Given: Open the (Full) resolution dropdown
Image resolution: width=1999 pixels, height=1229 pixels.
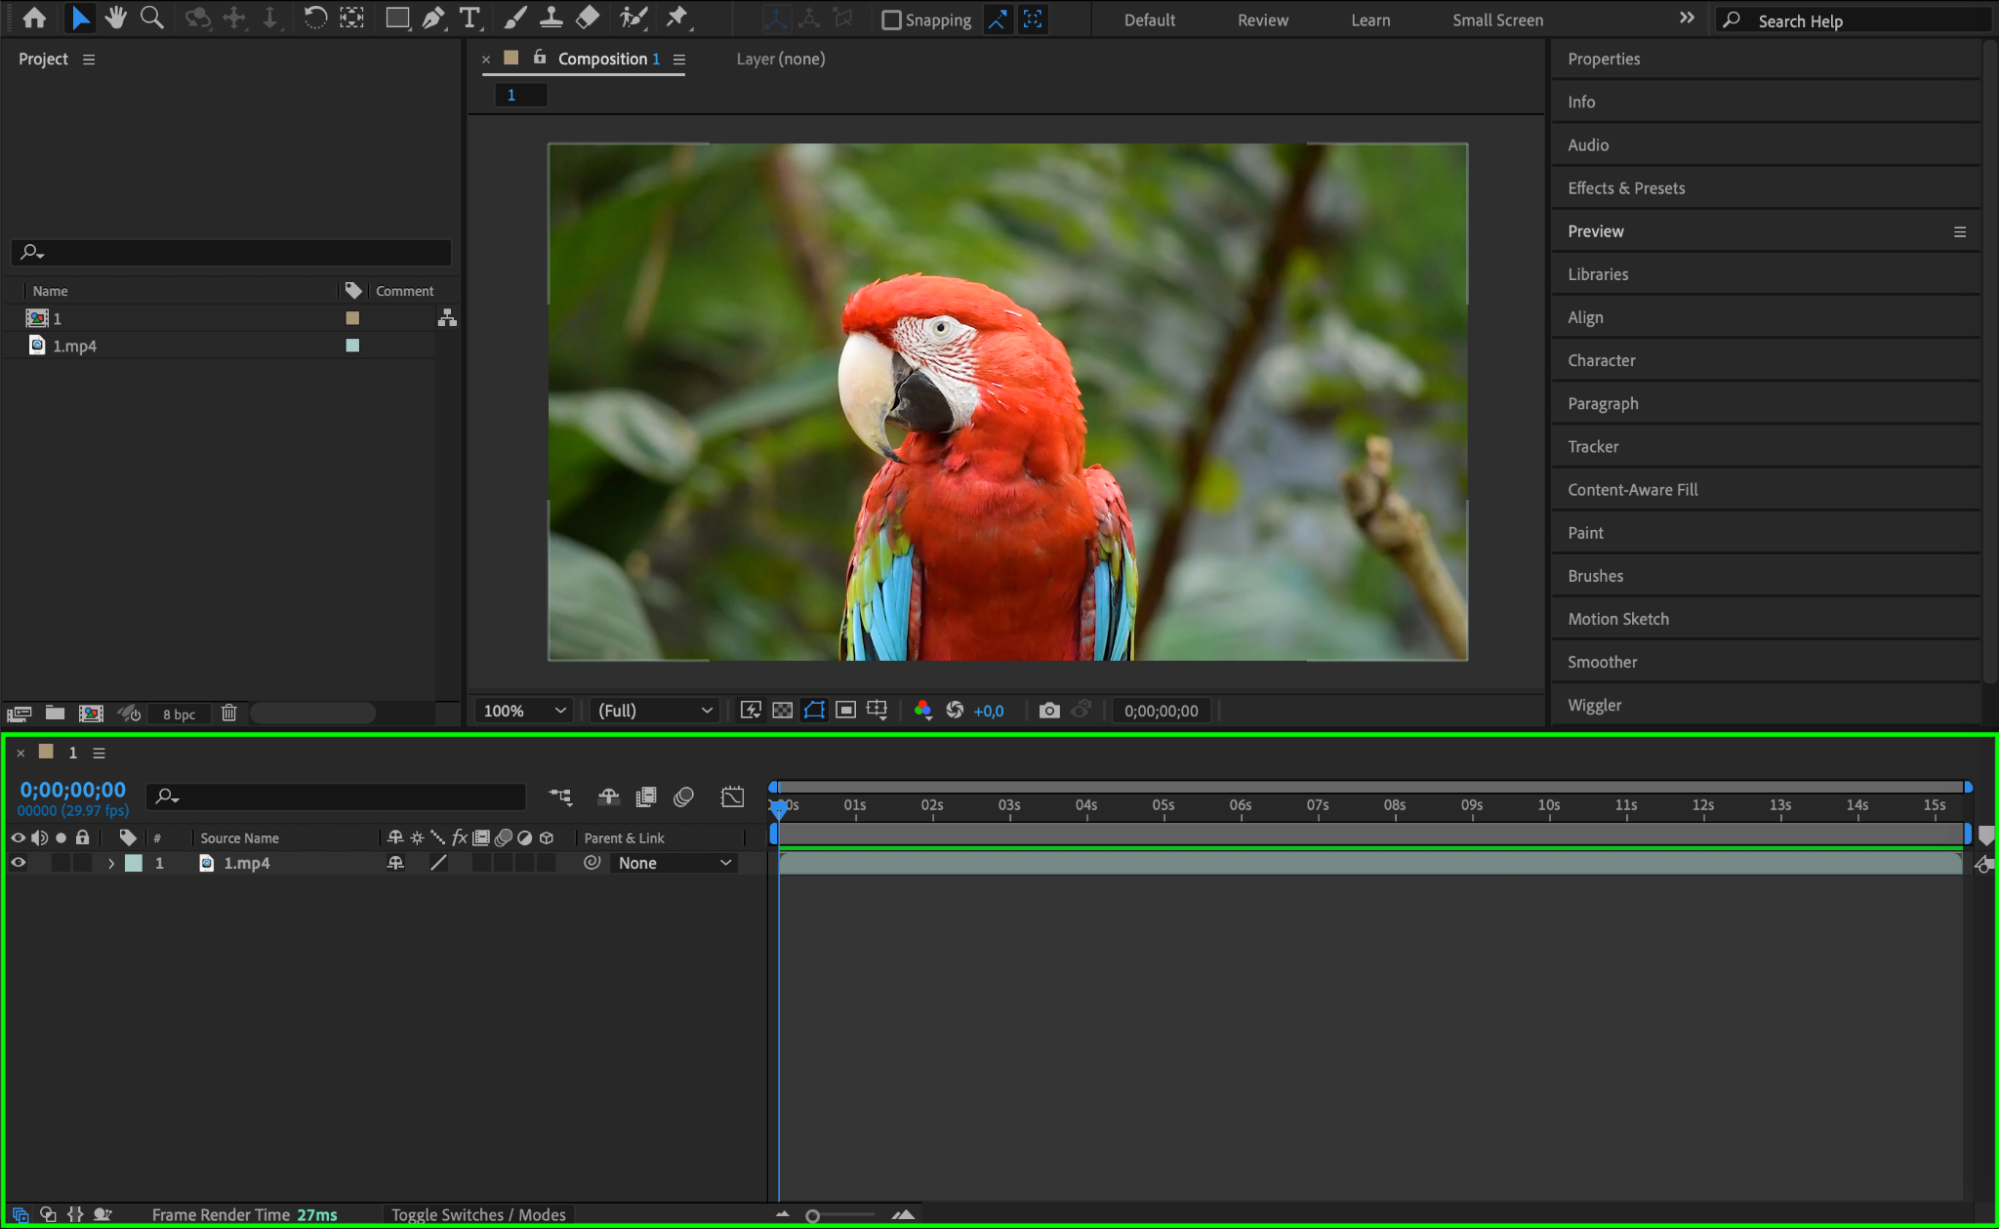Looking at the screenshot, I should [x=655, y=710].
